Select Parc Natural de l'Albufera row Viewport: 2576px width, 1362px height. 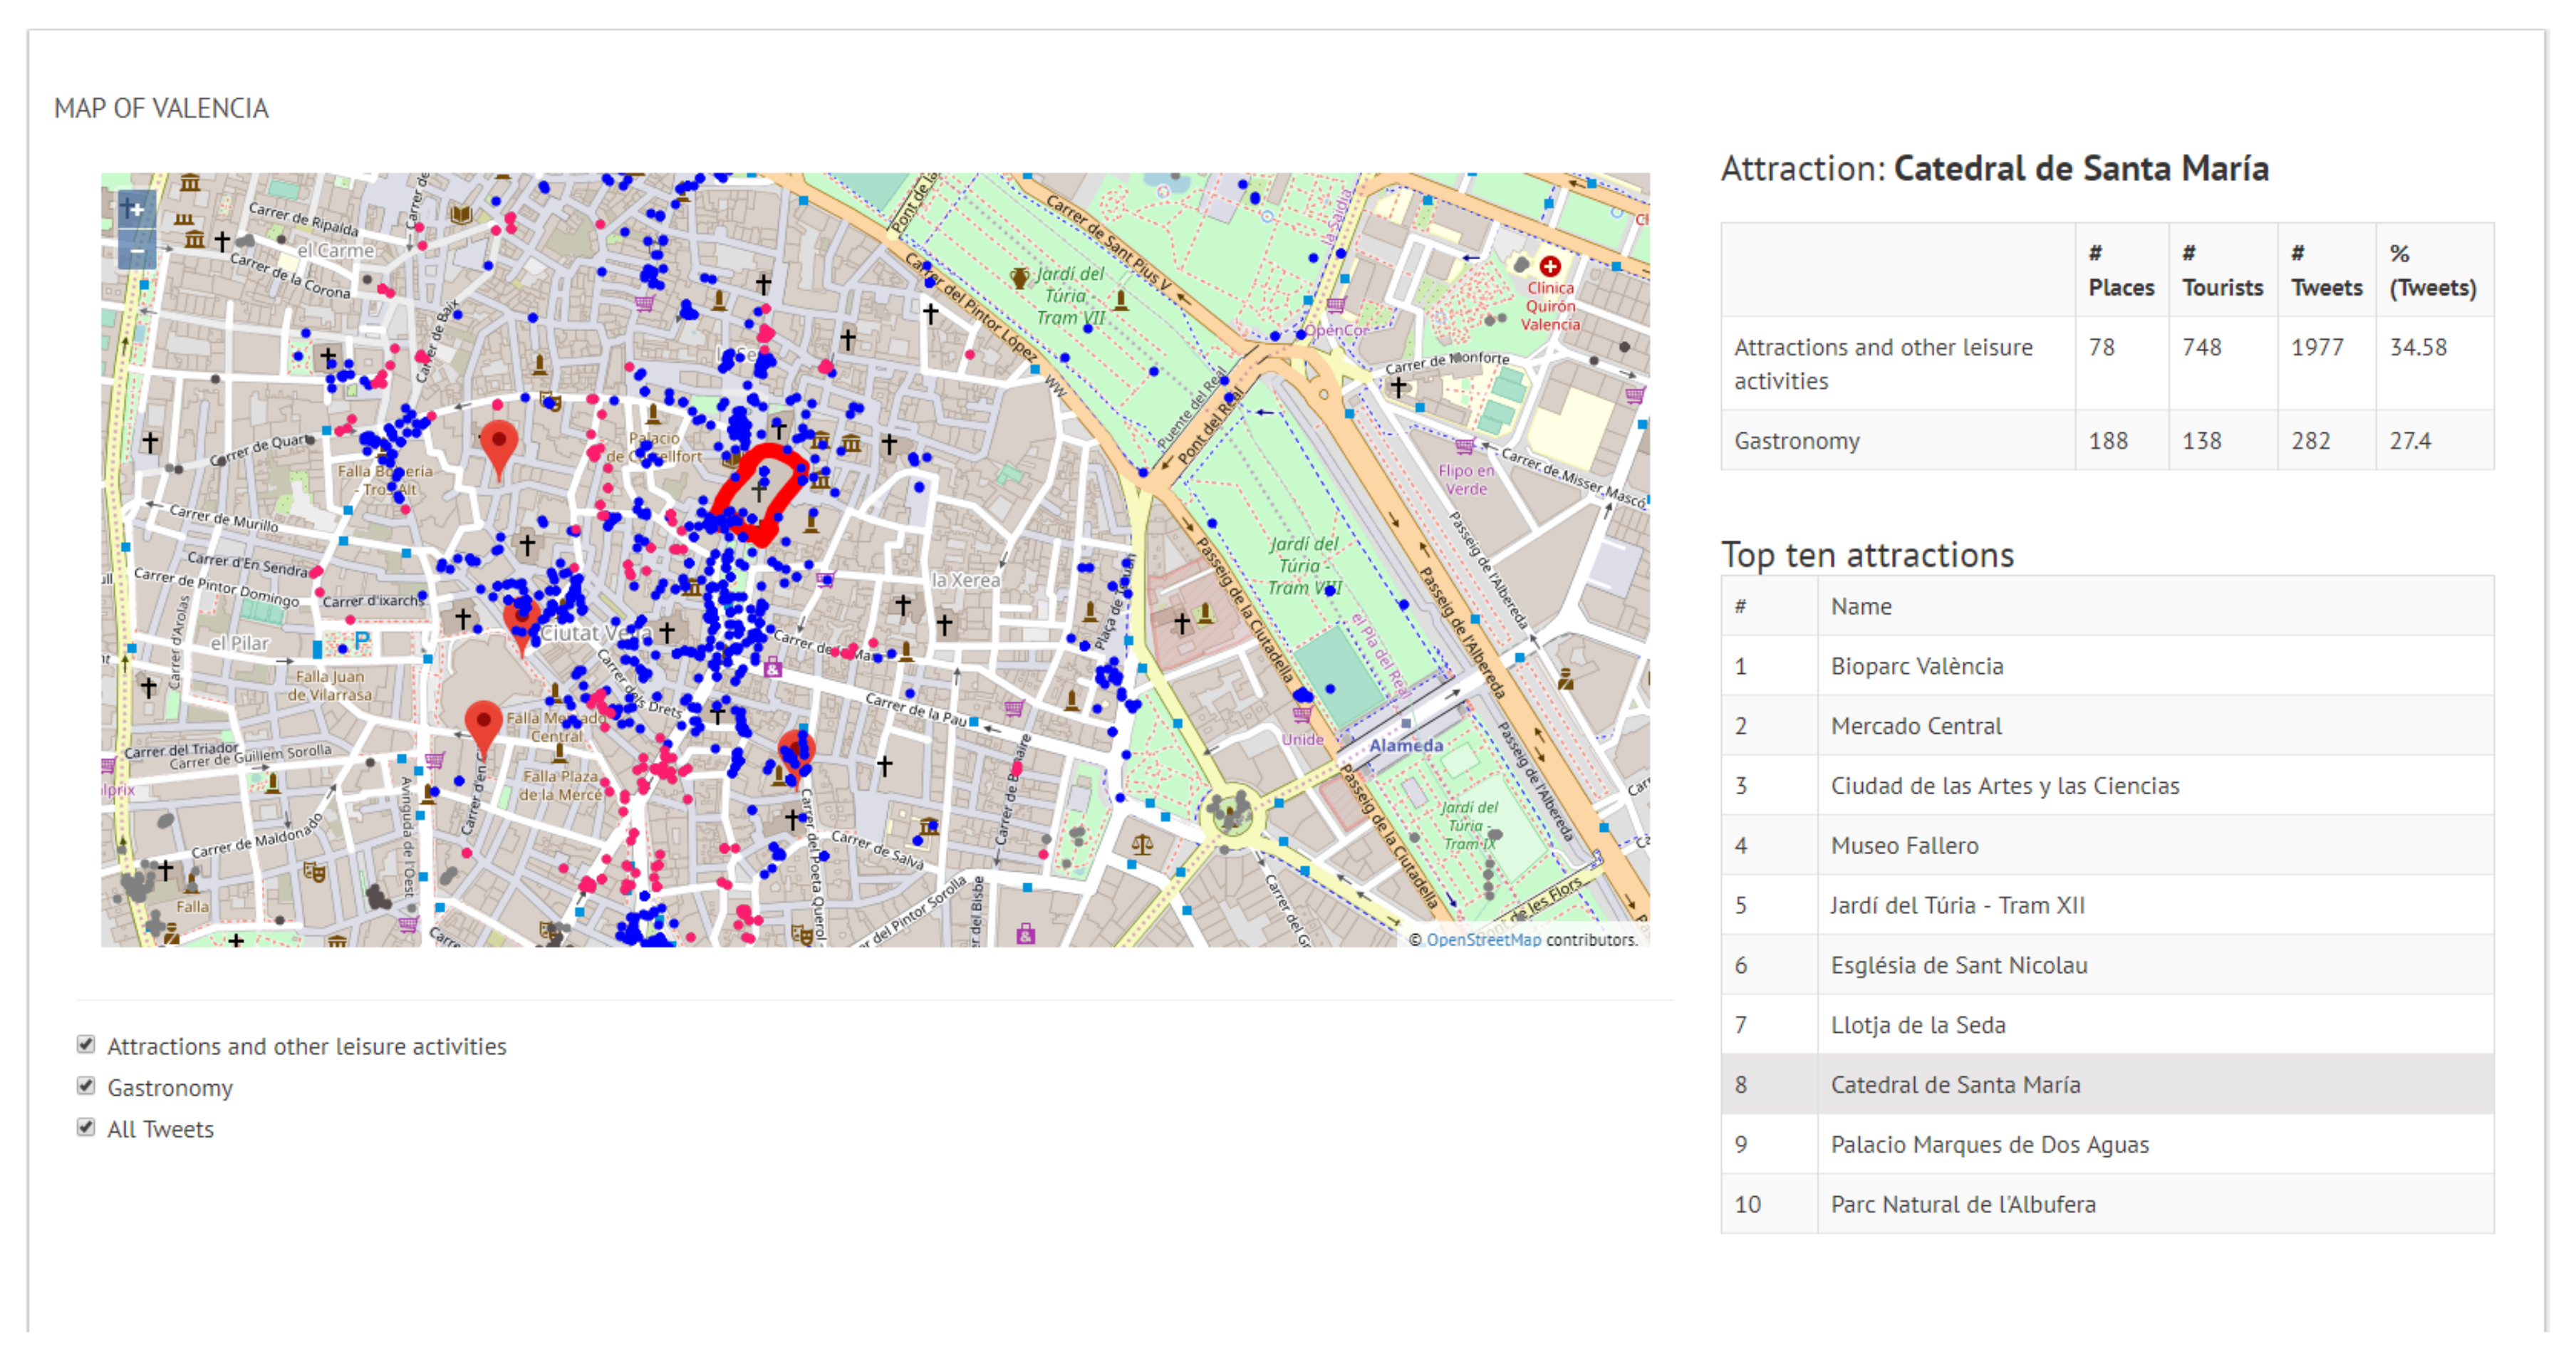pos(1962,1204)
